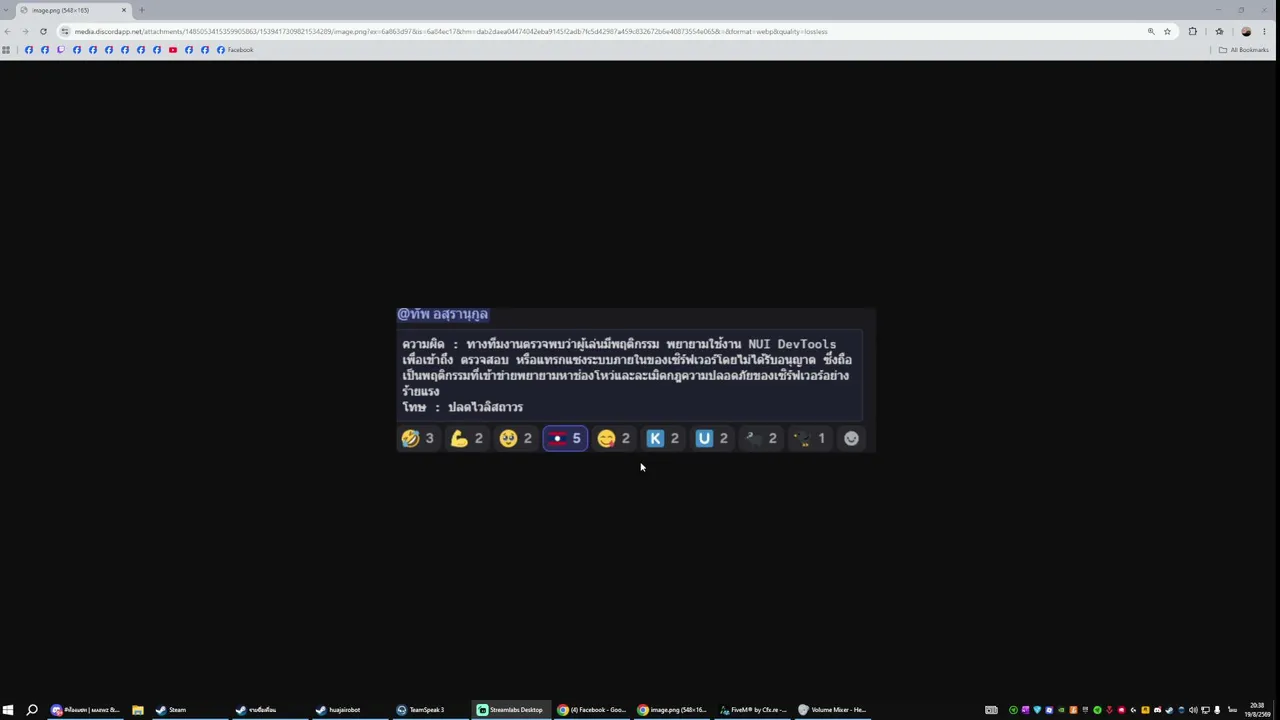Go forward in browser history
The width and height of the screenshot is (1280, 720).
pos(25,31)
